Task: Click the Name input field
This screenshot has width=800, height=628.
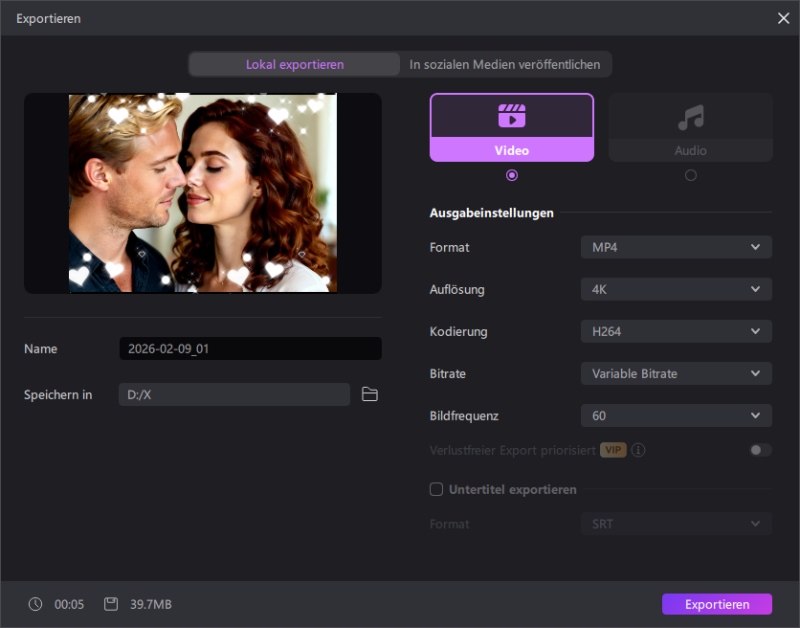Action: point(250,349)
